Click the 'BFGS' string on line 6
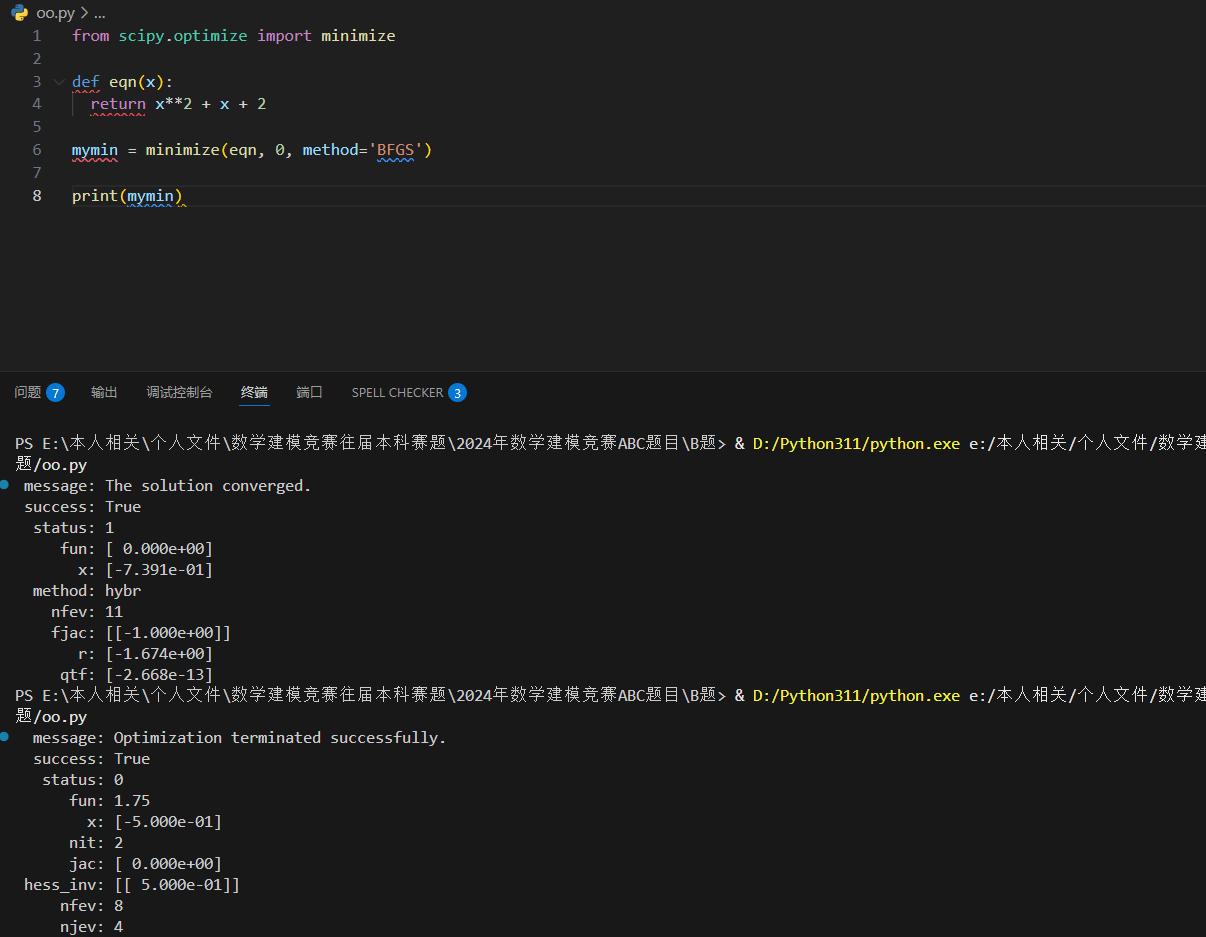 click(396, 150)
